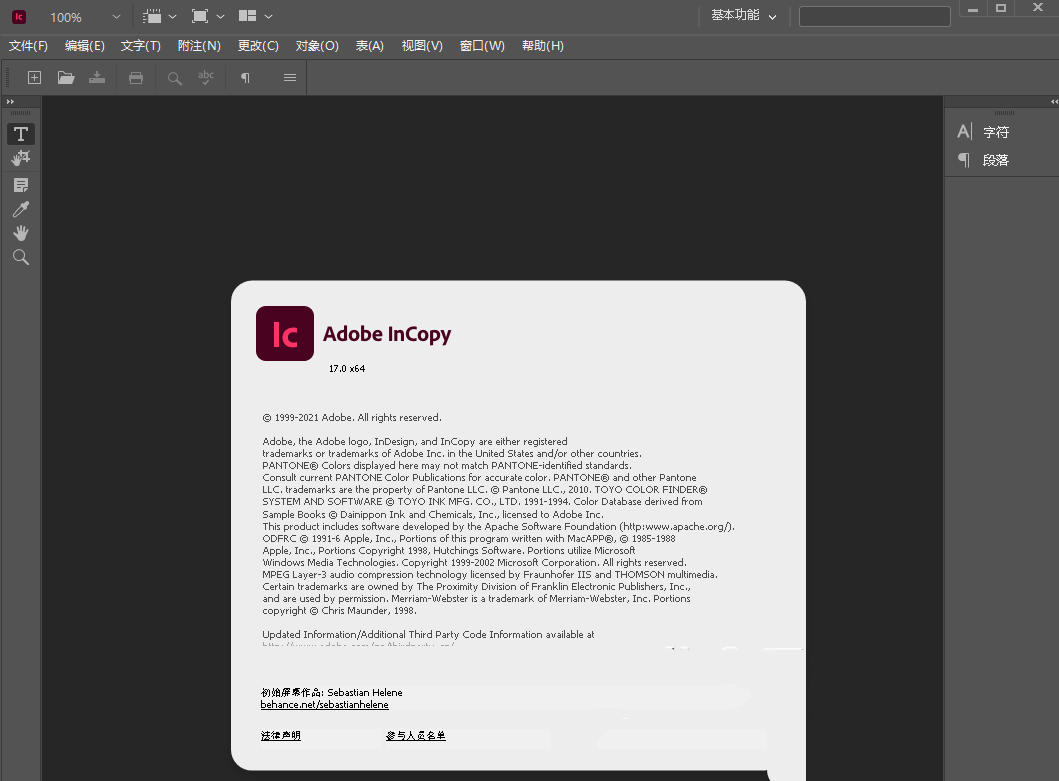Open the 法律声明 link

tap(280, 736)
